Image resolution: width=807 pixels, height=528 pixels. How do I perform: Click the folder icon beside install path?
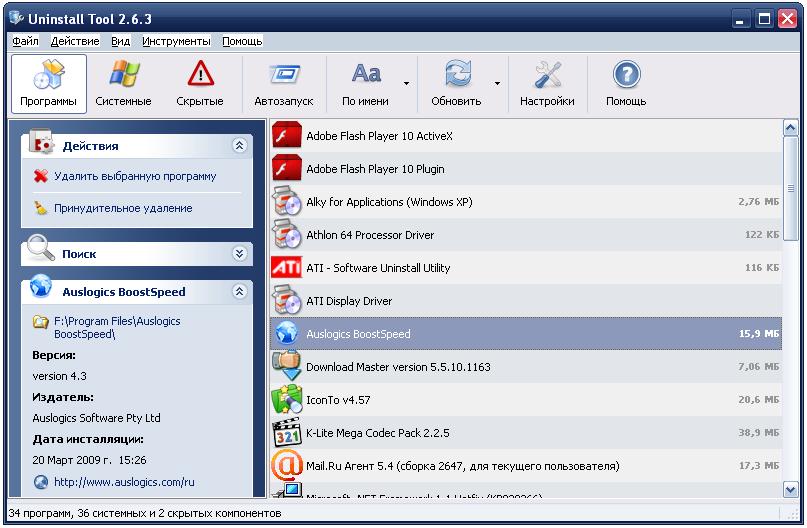click(41, 322)
